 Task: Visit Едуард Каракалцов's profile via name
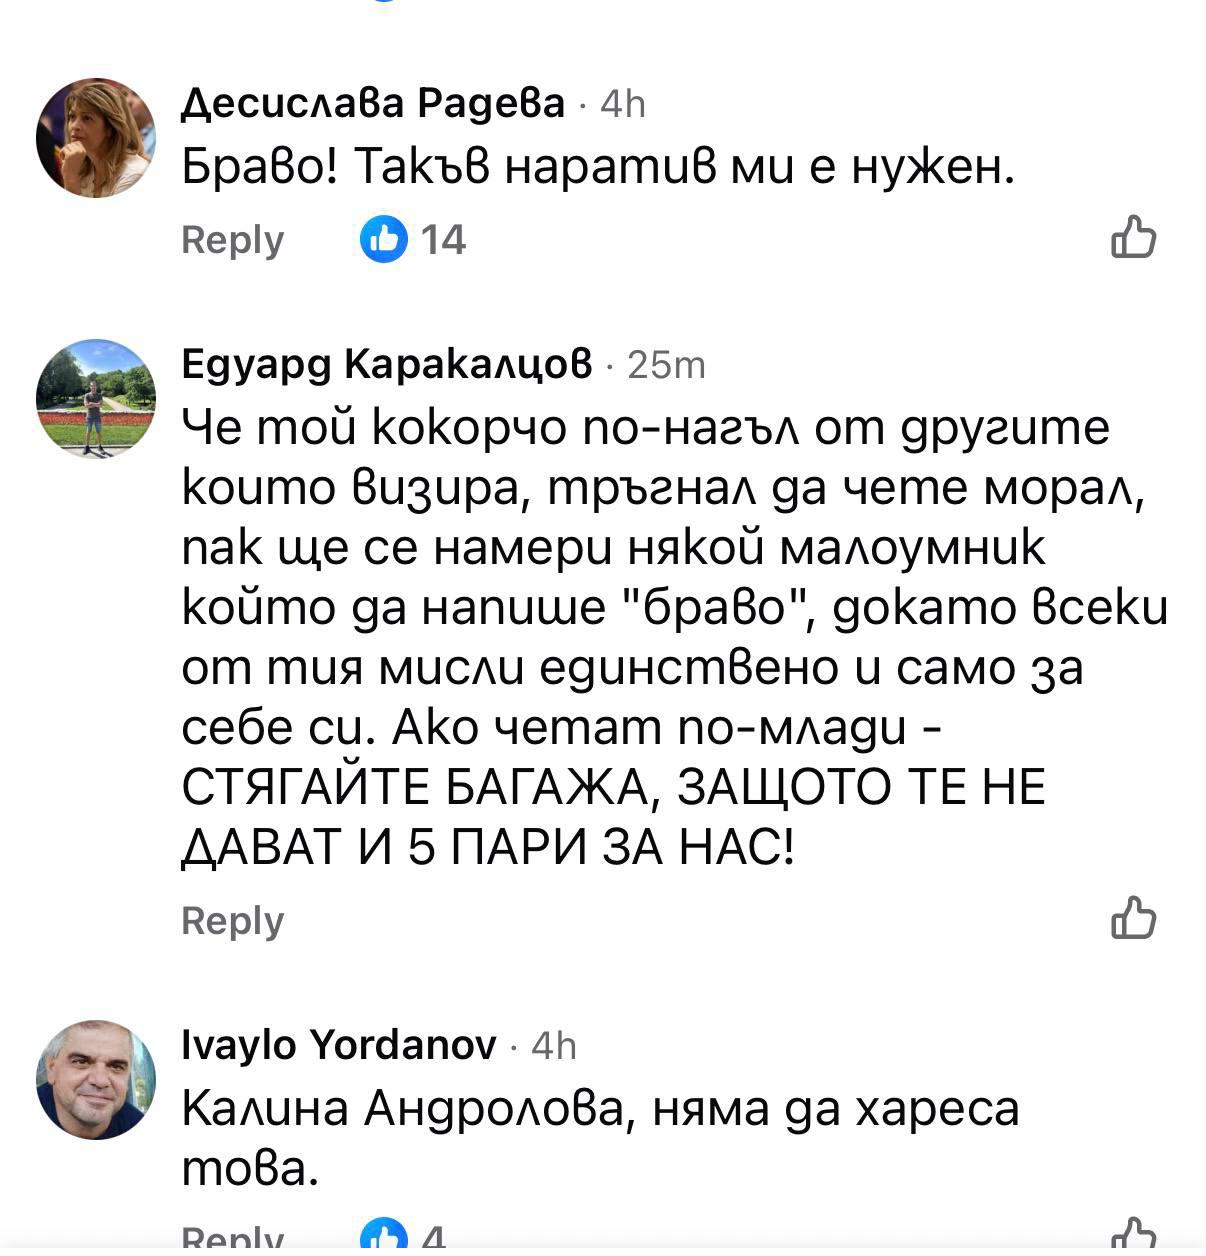(x=387, y=364)
